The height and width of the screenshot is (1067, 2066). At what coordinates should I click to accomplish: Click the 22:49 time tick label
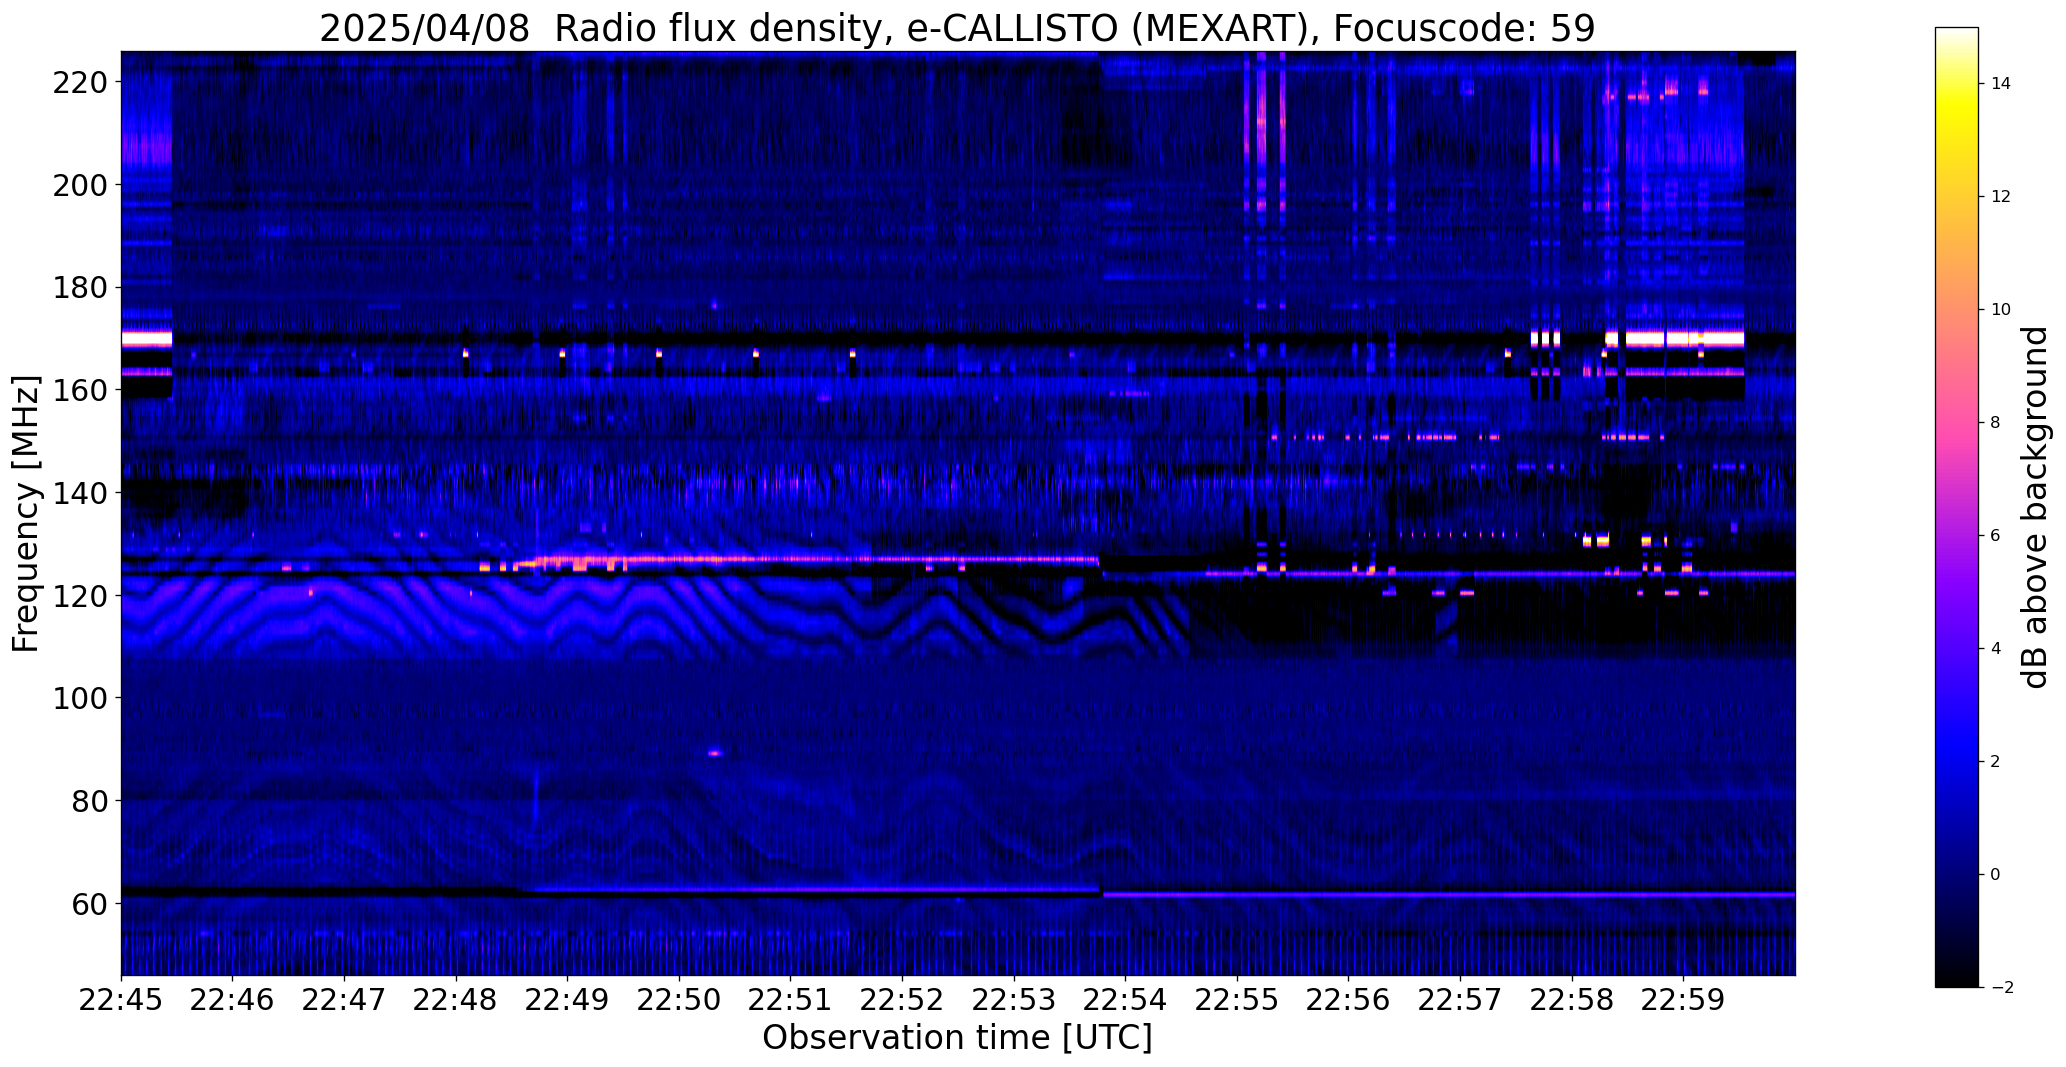pos(568,1000)
